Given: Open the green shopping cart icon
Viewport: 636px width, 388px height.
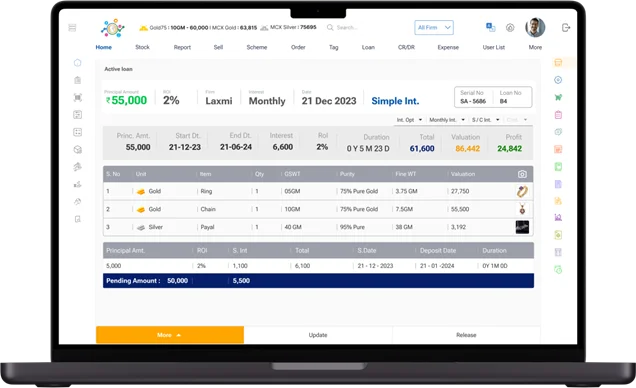Looking at the screenshot, I should (558, 97).
